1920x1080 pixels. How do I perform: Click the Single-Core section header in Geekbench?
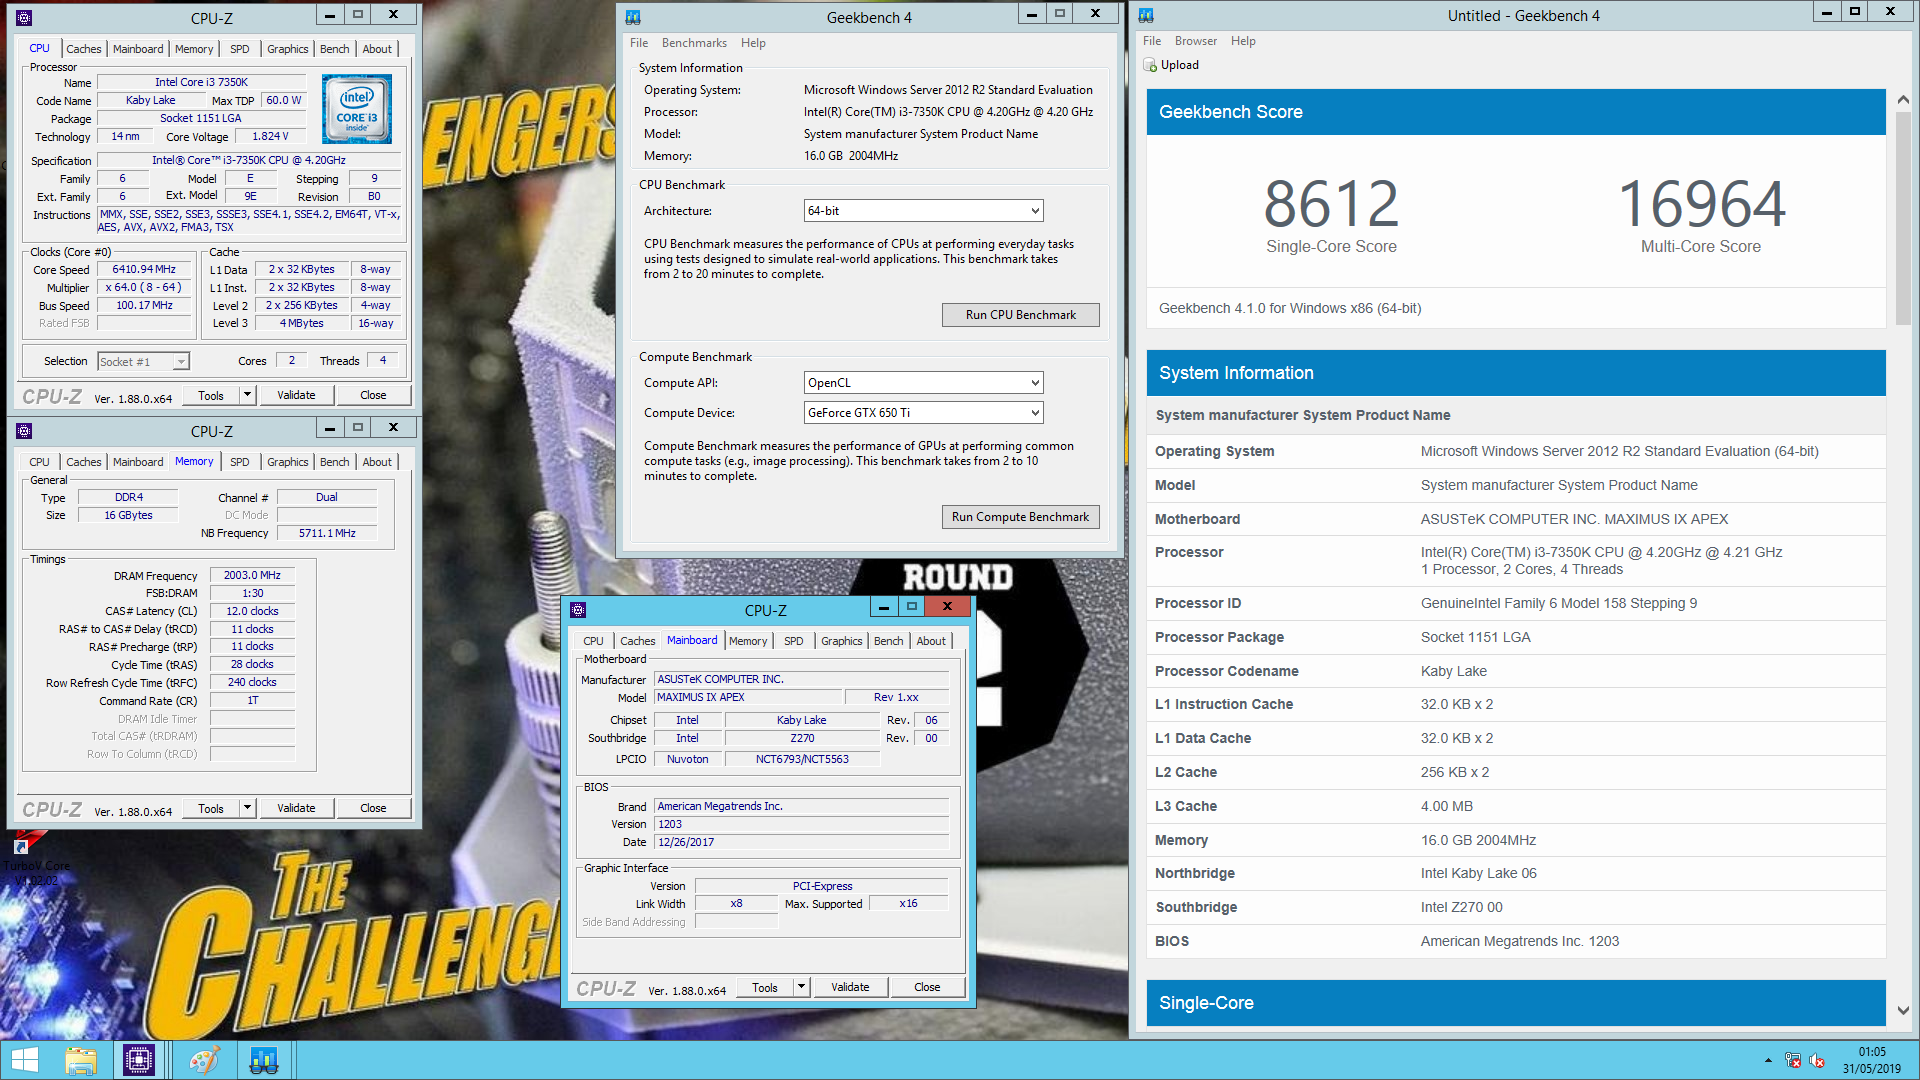1516,1003
